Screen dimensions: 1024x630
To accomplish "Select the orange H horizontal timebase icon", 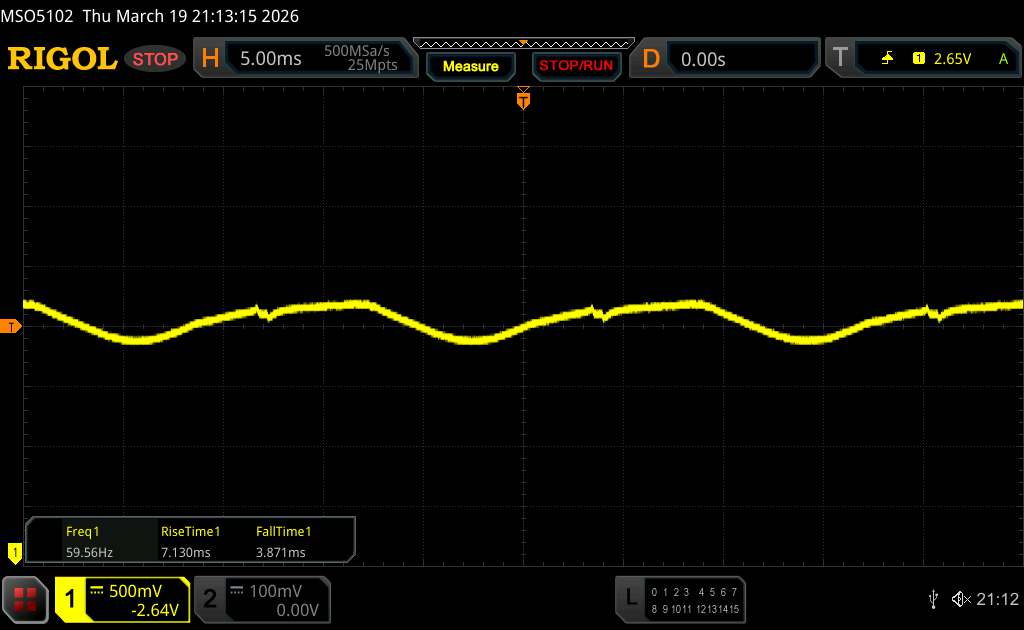I will click(210, 59).
